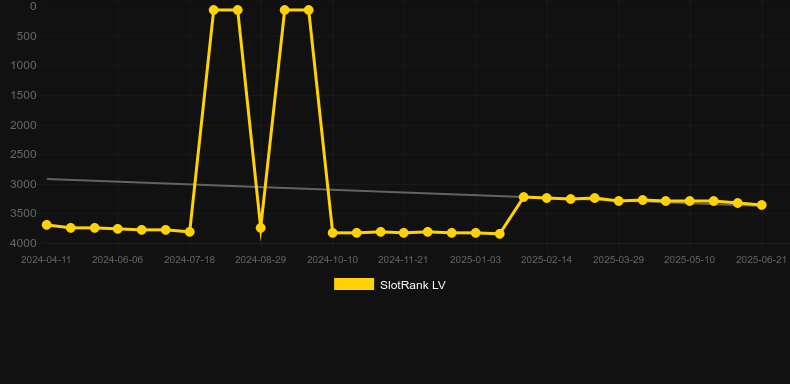
Task: Select the first data point at 2024-04-11
Action: pos(47,225)
